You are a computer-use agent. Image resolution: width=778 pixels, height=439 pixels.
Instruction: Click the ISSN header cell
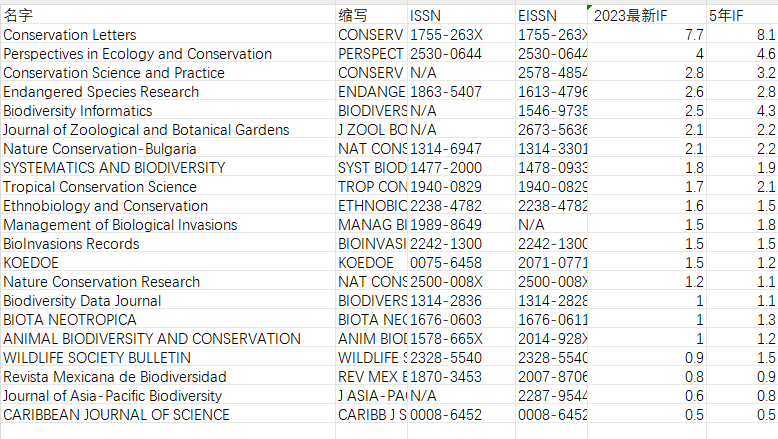point(461,15)
